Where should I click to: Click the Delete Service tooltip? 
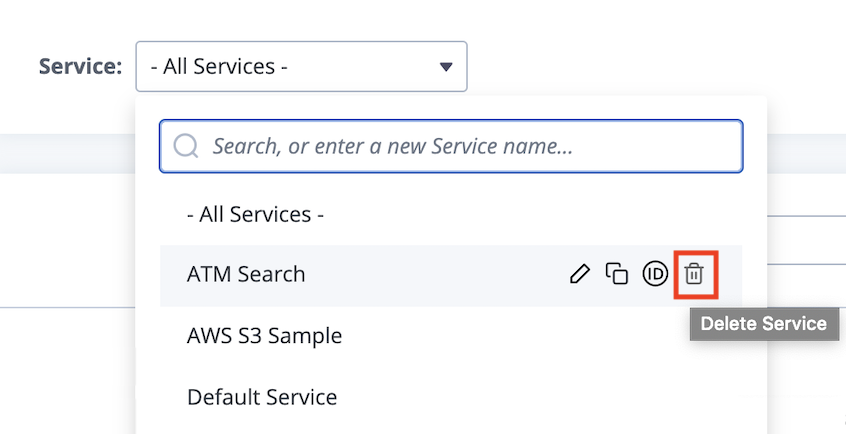(x=764, y=324)
